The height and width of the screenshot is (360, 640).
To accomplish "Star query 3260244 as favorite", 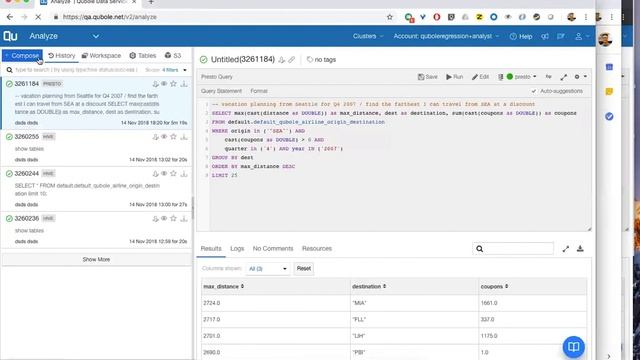I will [x=173, y=173].
